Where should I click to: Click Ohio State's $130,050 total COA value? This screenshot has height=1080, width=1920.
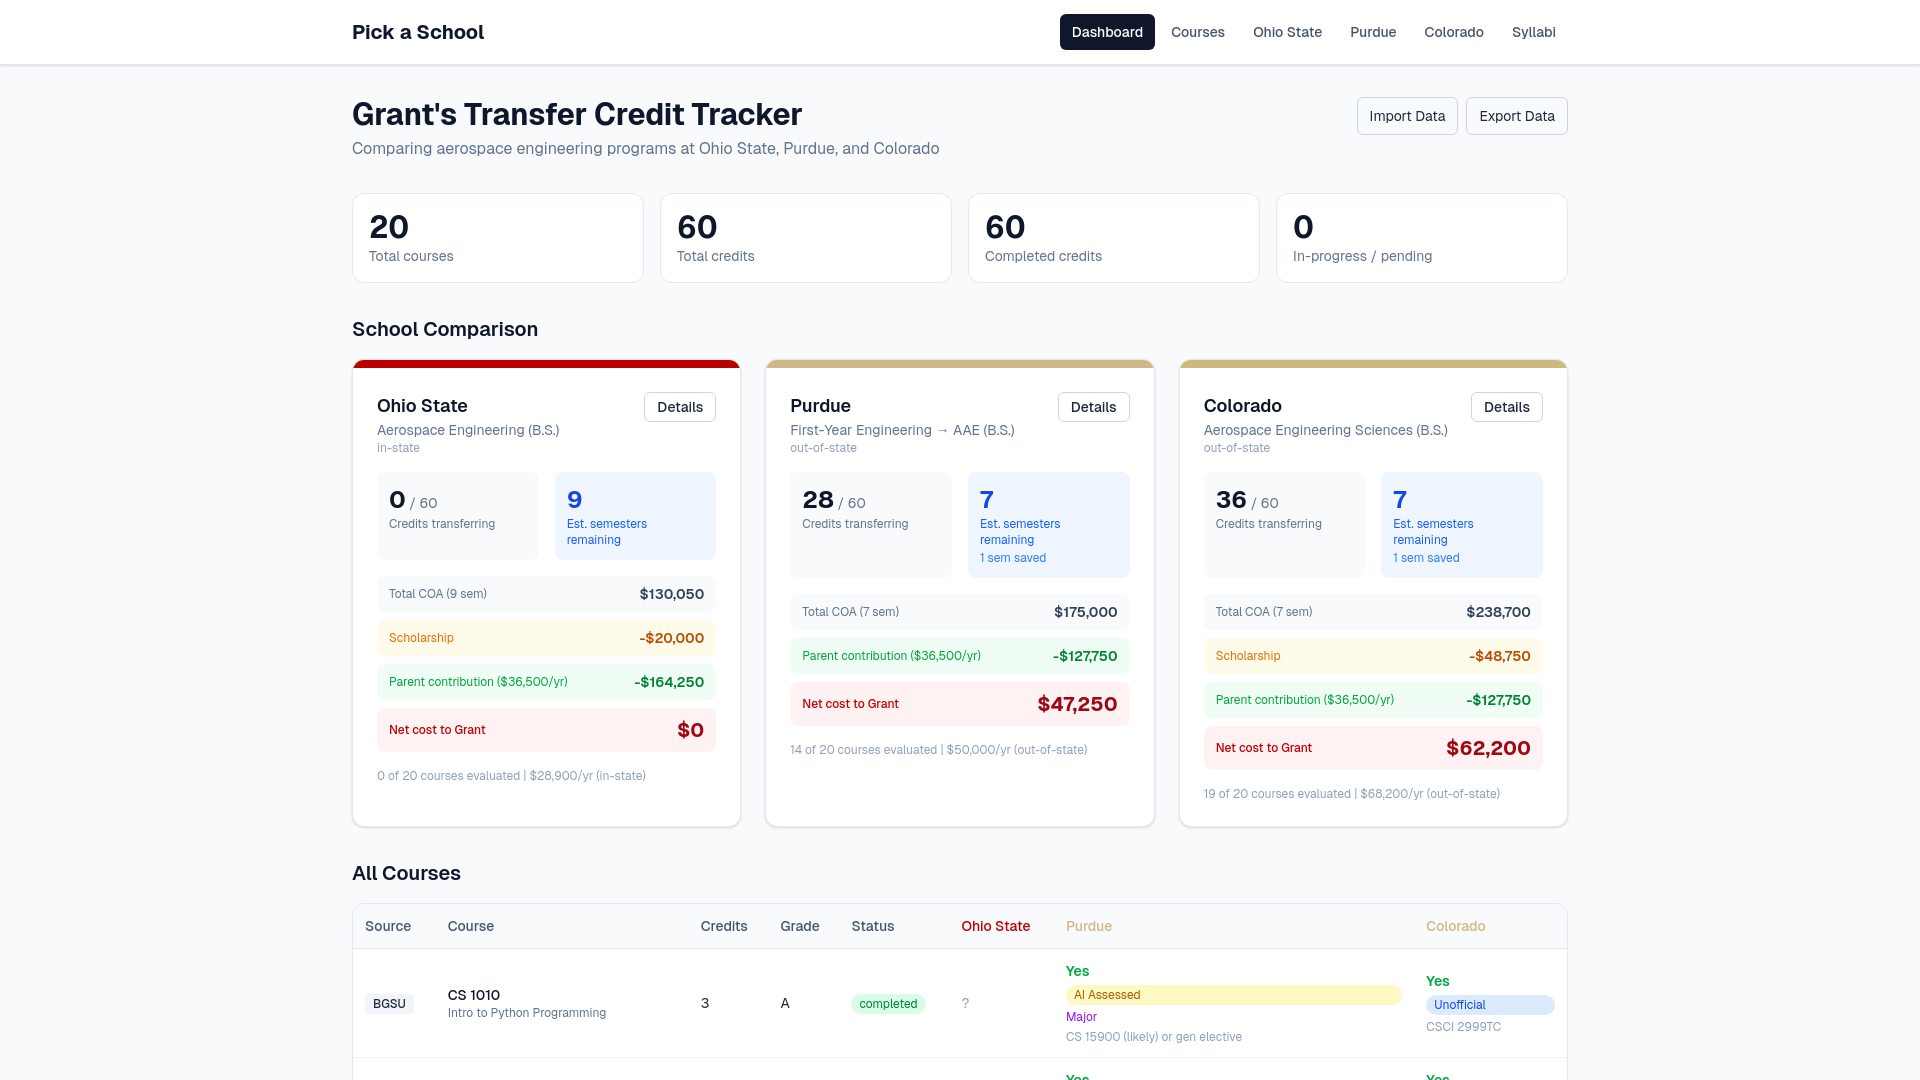pos(671,594)
